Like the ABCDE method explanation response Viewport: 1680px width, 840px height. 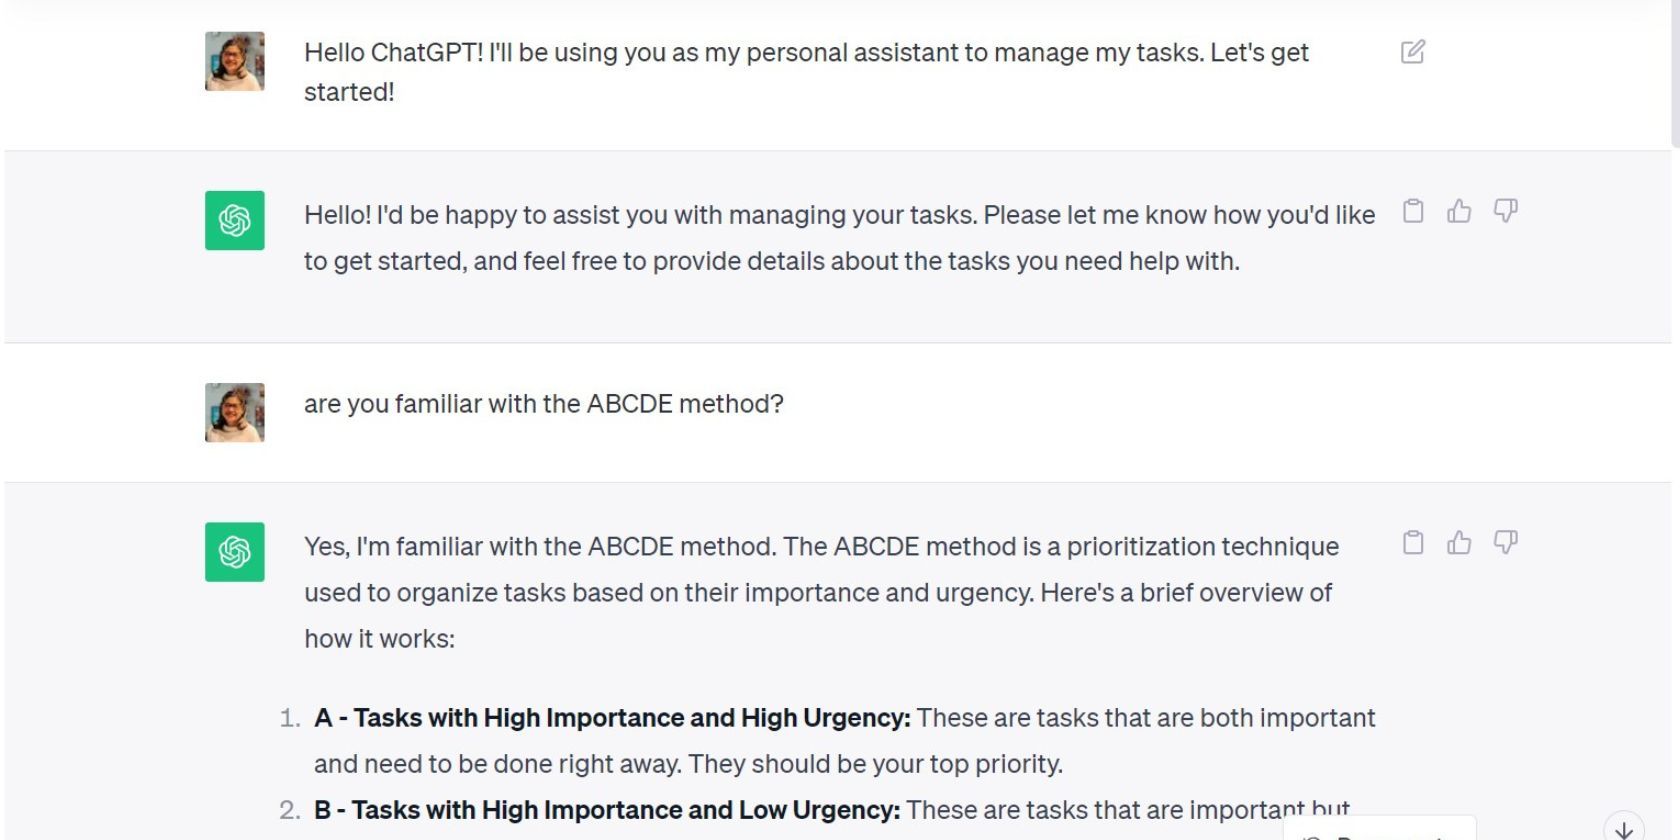coord(1459,542)
